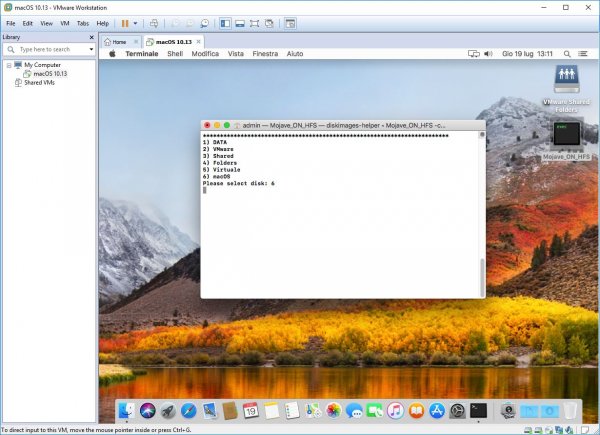Viewport: 600px width, 435px height.
Task: Open the snapshot manager toolbar icon
Action: (x=205, y=23)
